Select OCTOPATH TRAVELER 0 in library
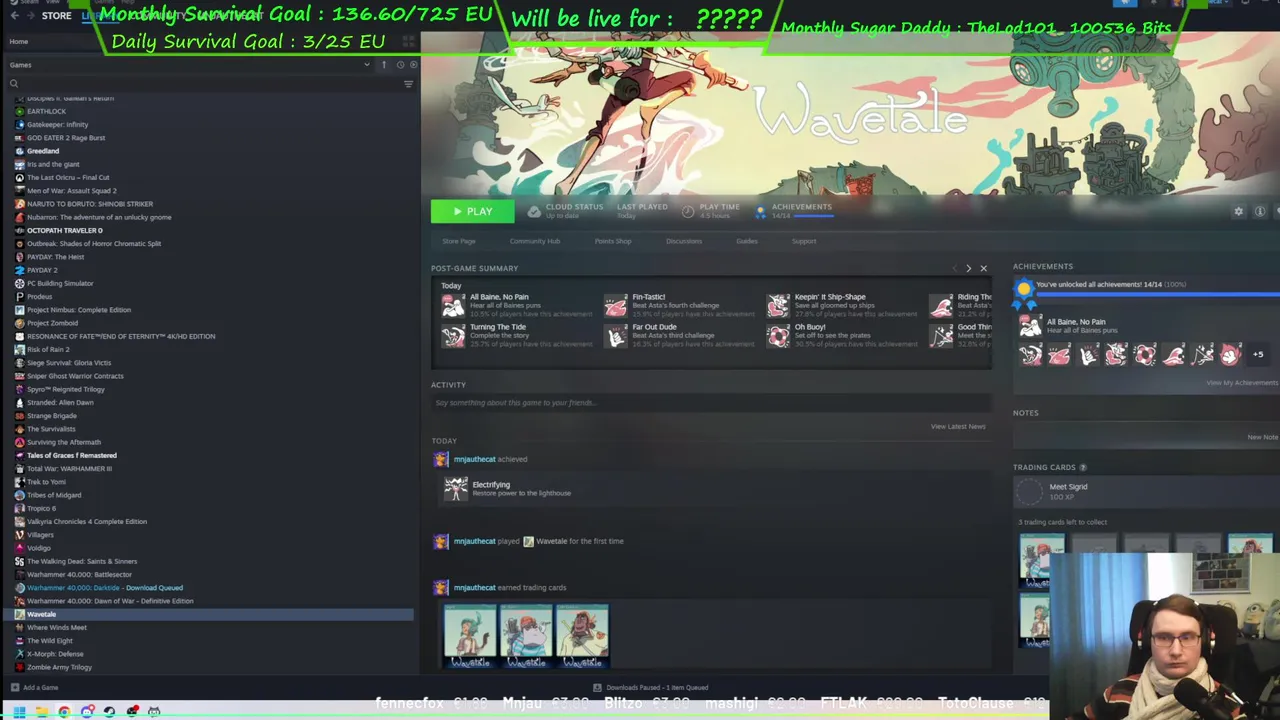The height and width of the screenshot is (720, 1280). (64, 230)
